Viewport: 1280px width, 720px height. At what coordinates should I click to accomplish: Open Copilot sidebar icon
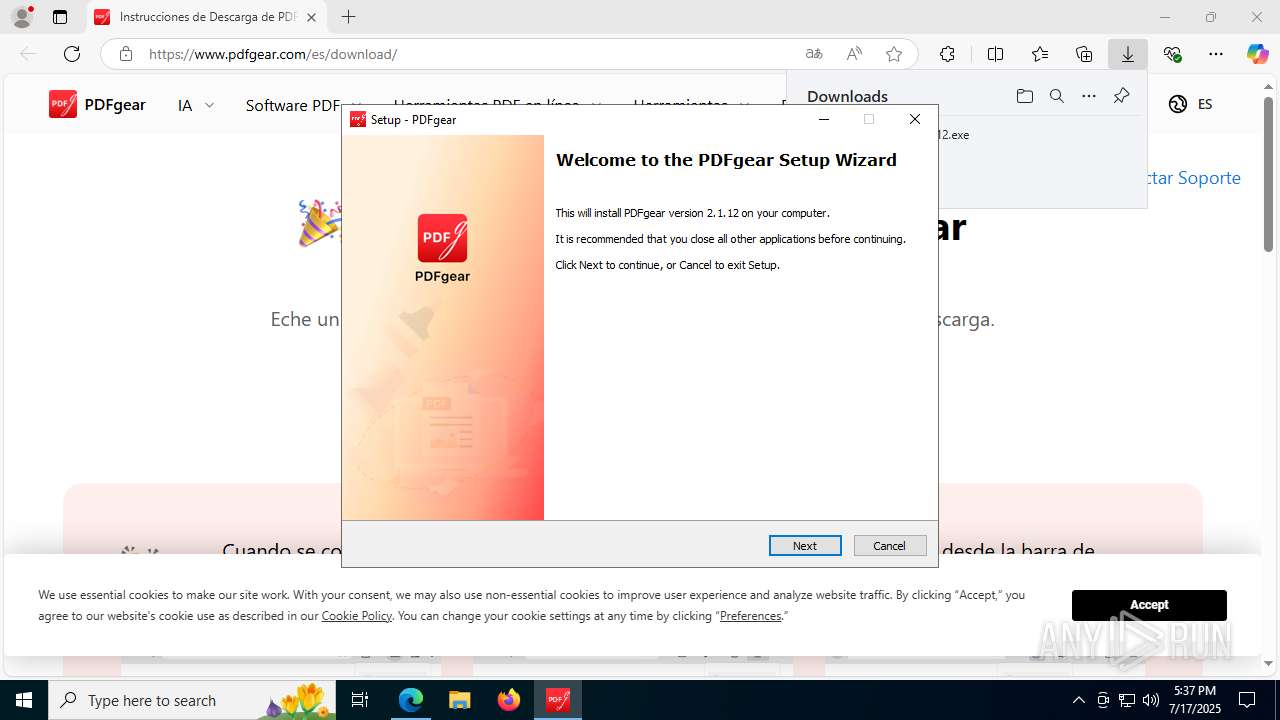click(1258, 54)
